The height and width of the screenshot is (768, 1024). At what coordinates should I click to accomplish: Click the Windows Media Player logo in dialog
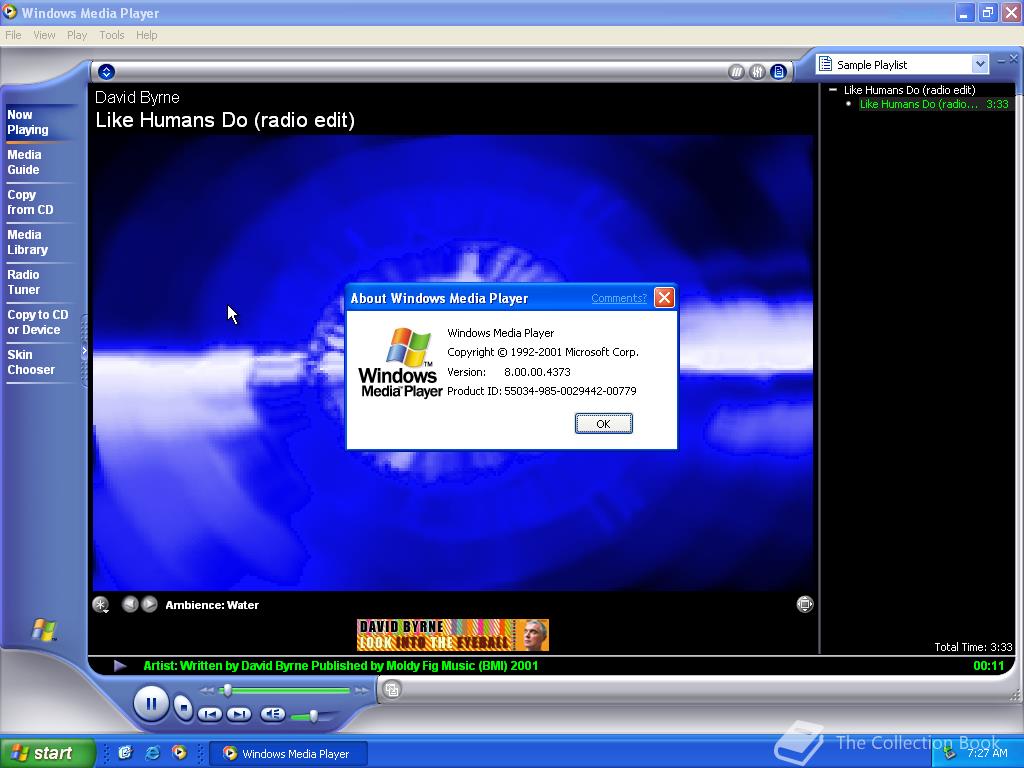coord(400,362)
